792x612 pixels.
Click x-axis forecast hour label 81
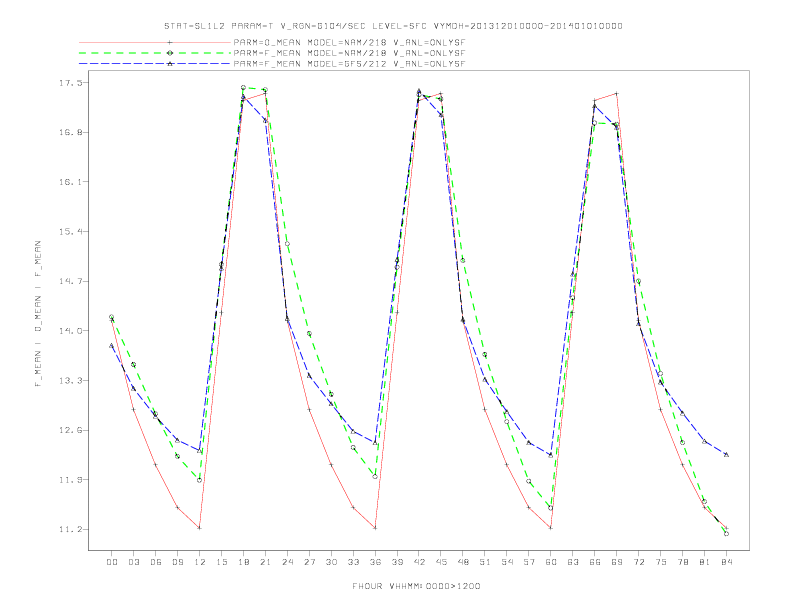coord(705,562)
